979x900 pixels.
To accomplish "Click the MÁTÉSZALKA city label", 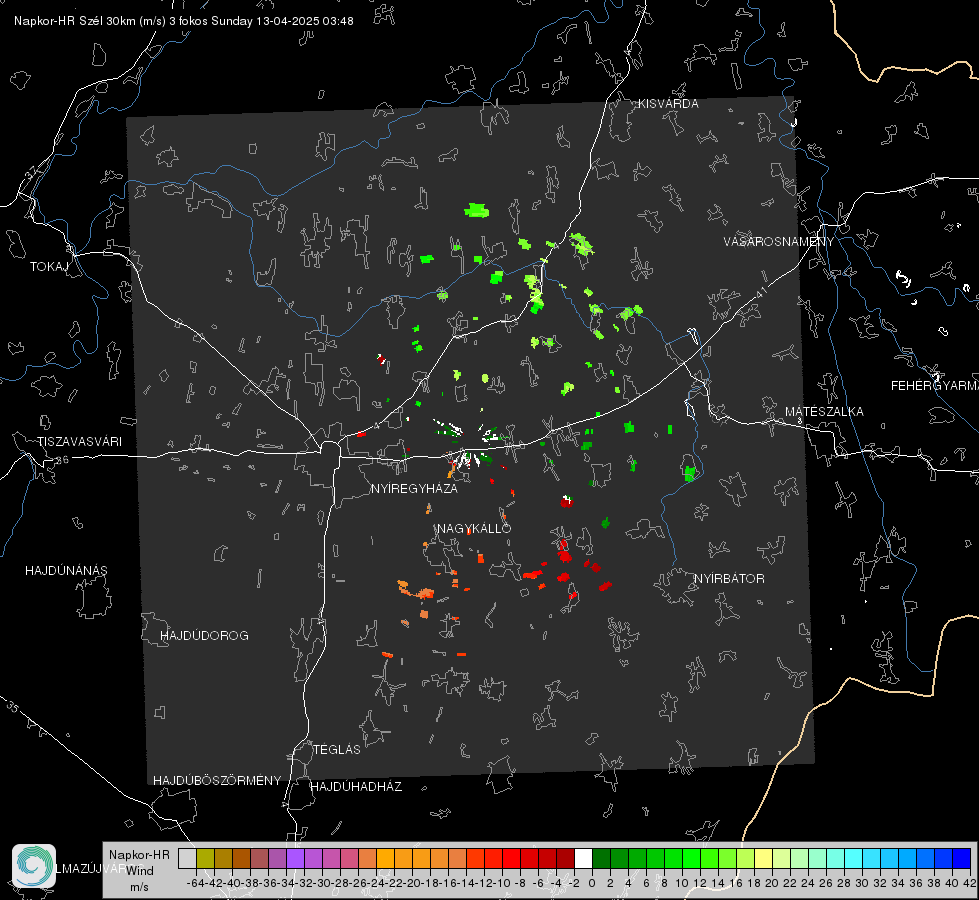I will 824,412.
